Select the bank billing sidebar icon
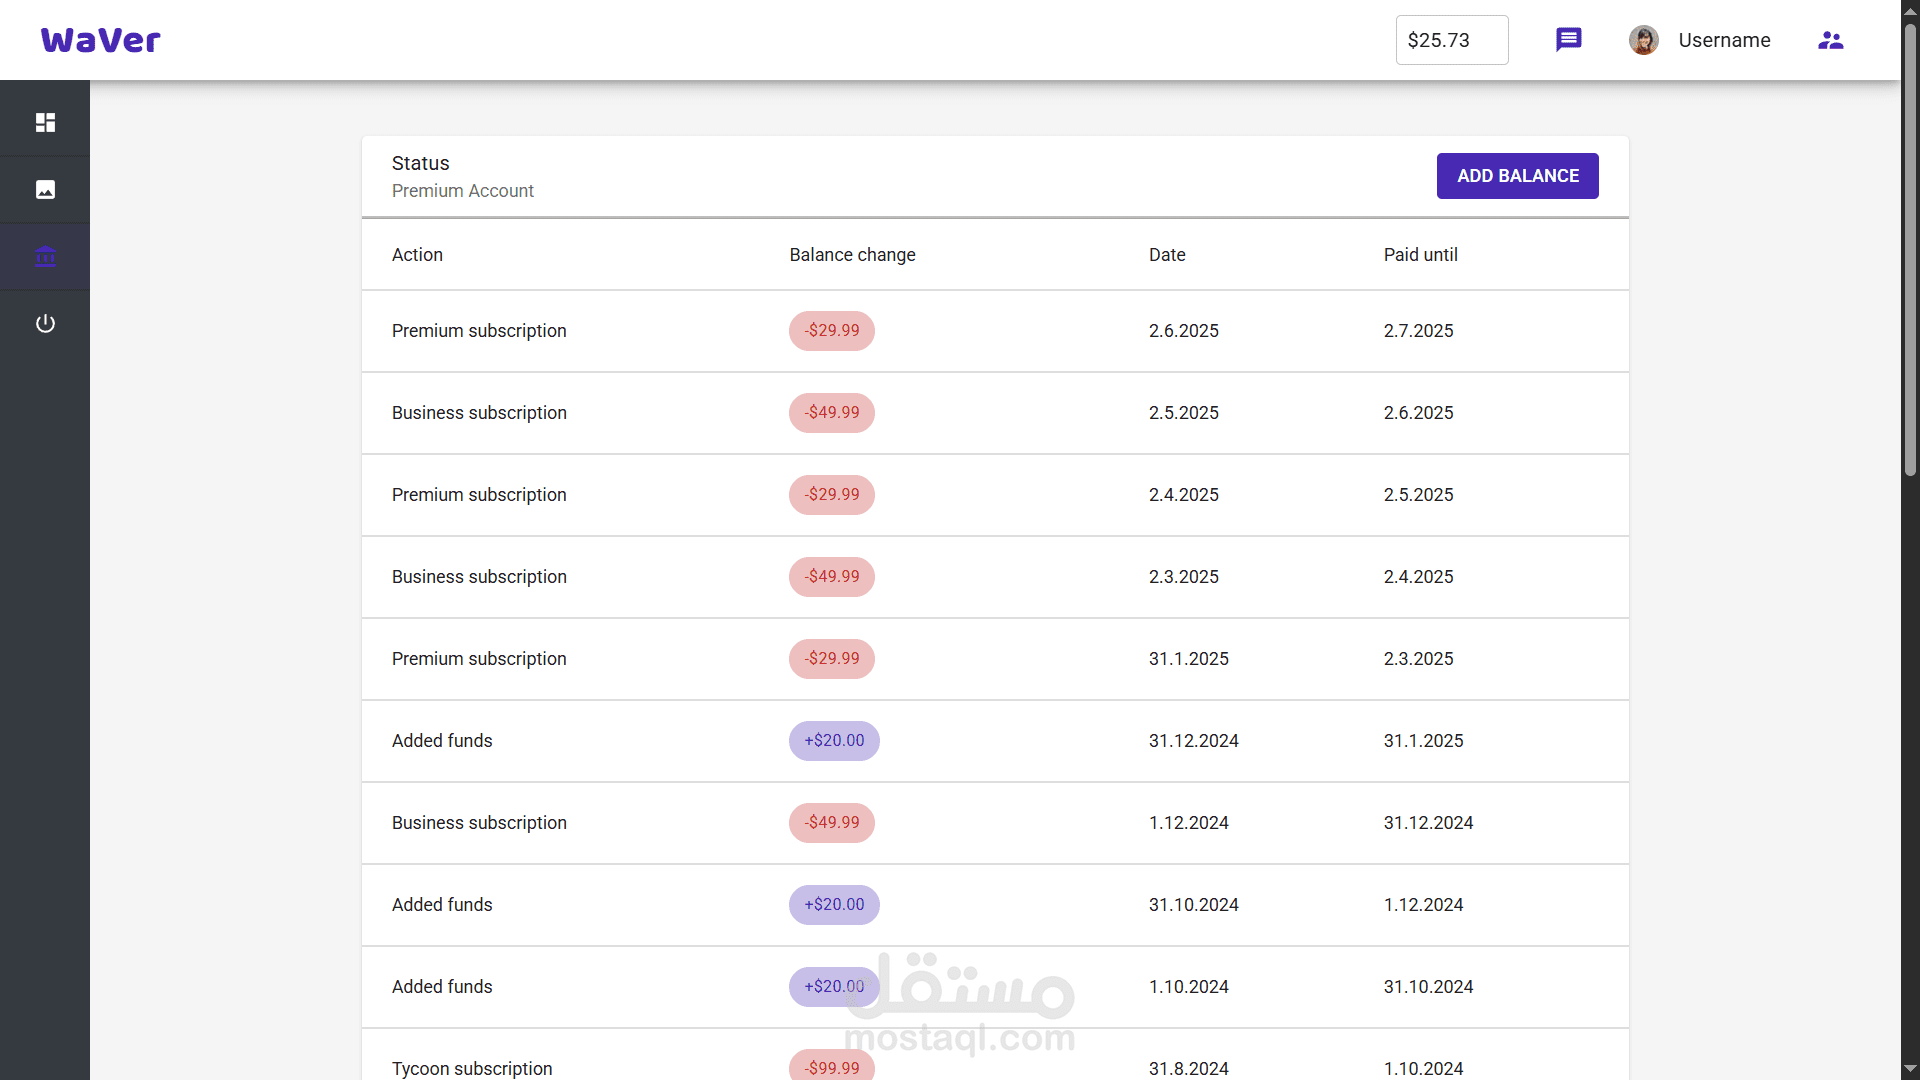This screenshot has width=1920, height=1080. click(x=45, y=256)
